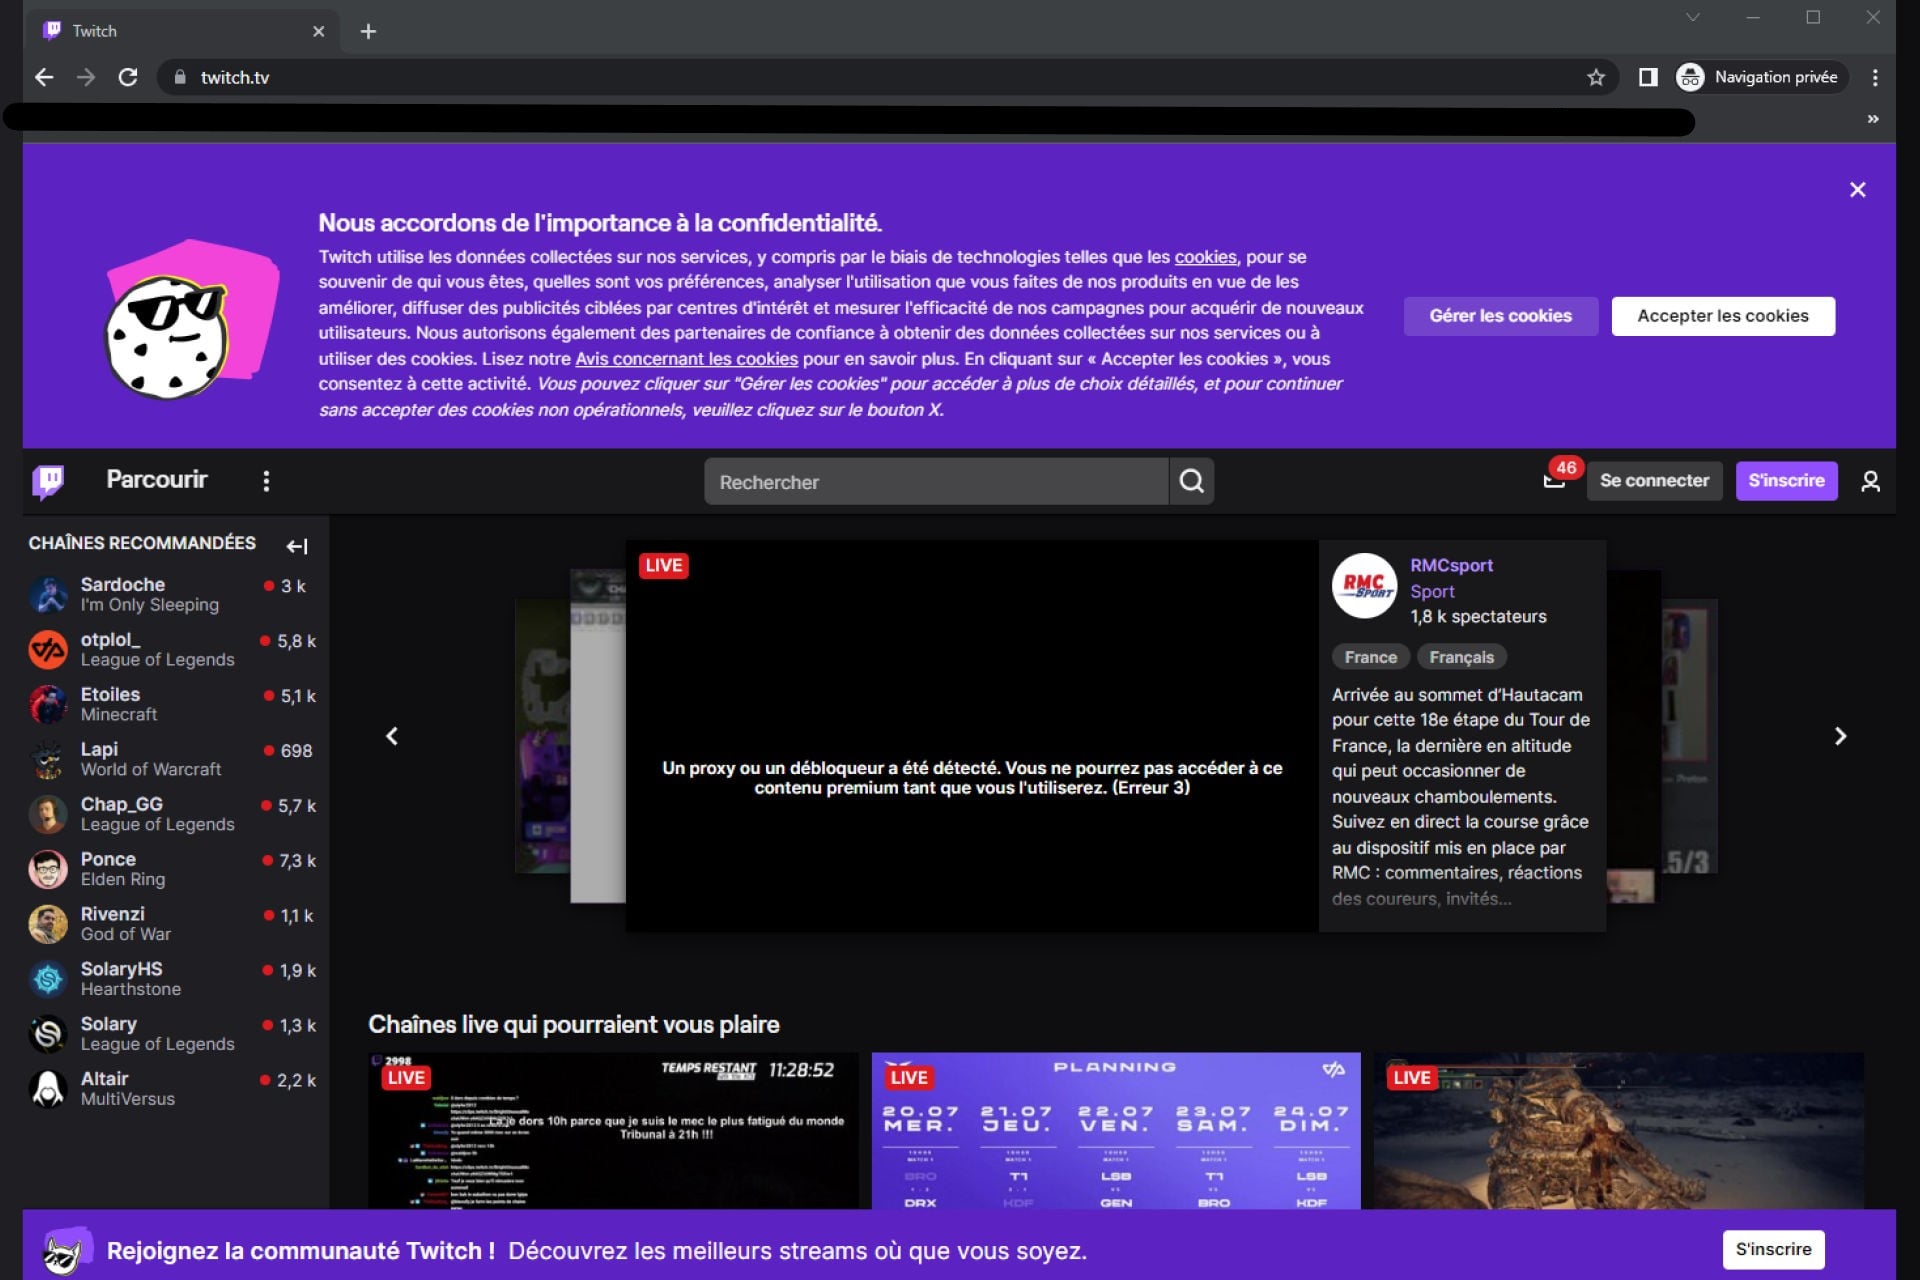Dismiss the cookie banner with the X

1858,189
